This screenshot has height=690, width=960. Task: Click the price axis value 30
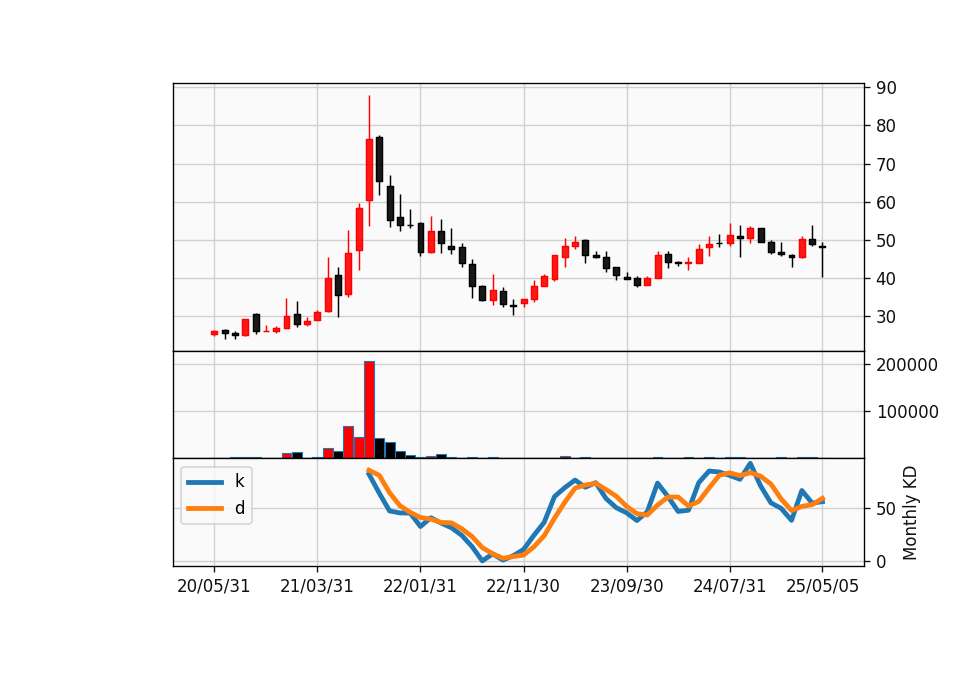coord(886,317)
